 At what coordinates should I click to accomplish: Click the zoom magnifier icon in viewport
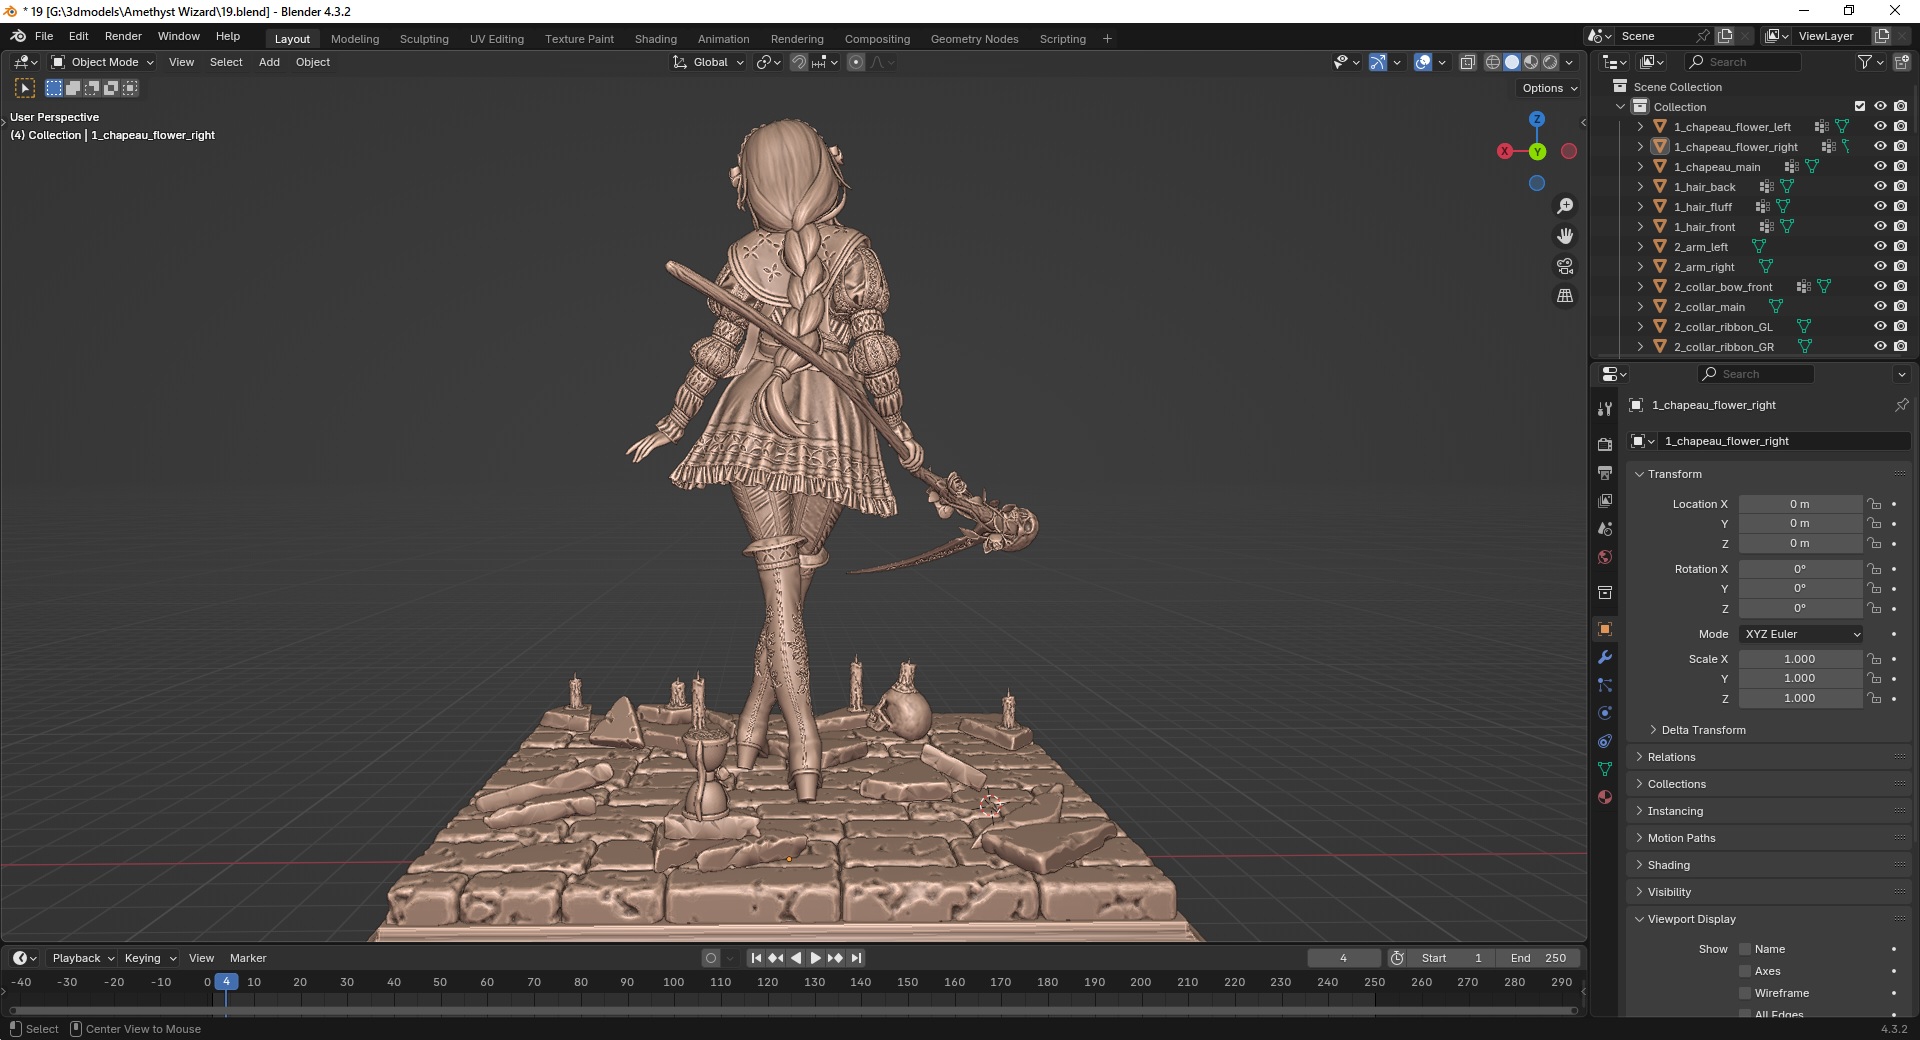(x=1565, y=206)
